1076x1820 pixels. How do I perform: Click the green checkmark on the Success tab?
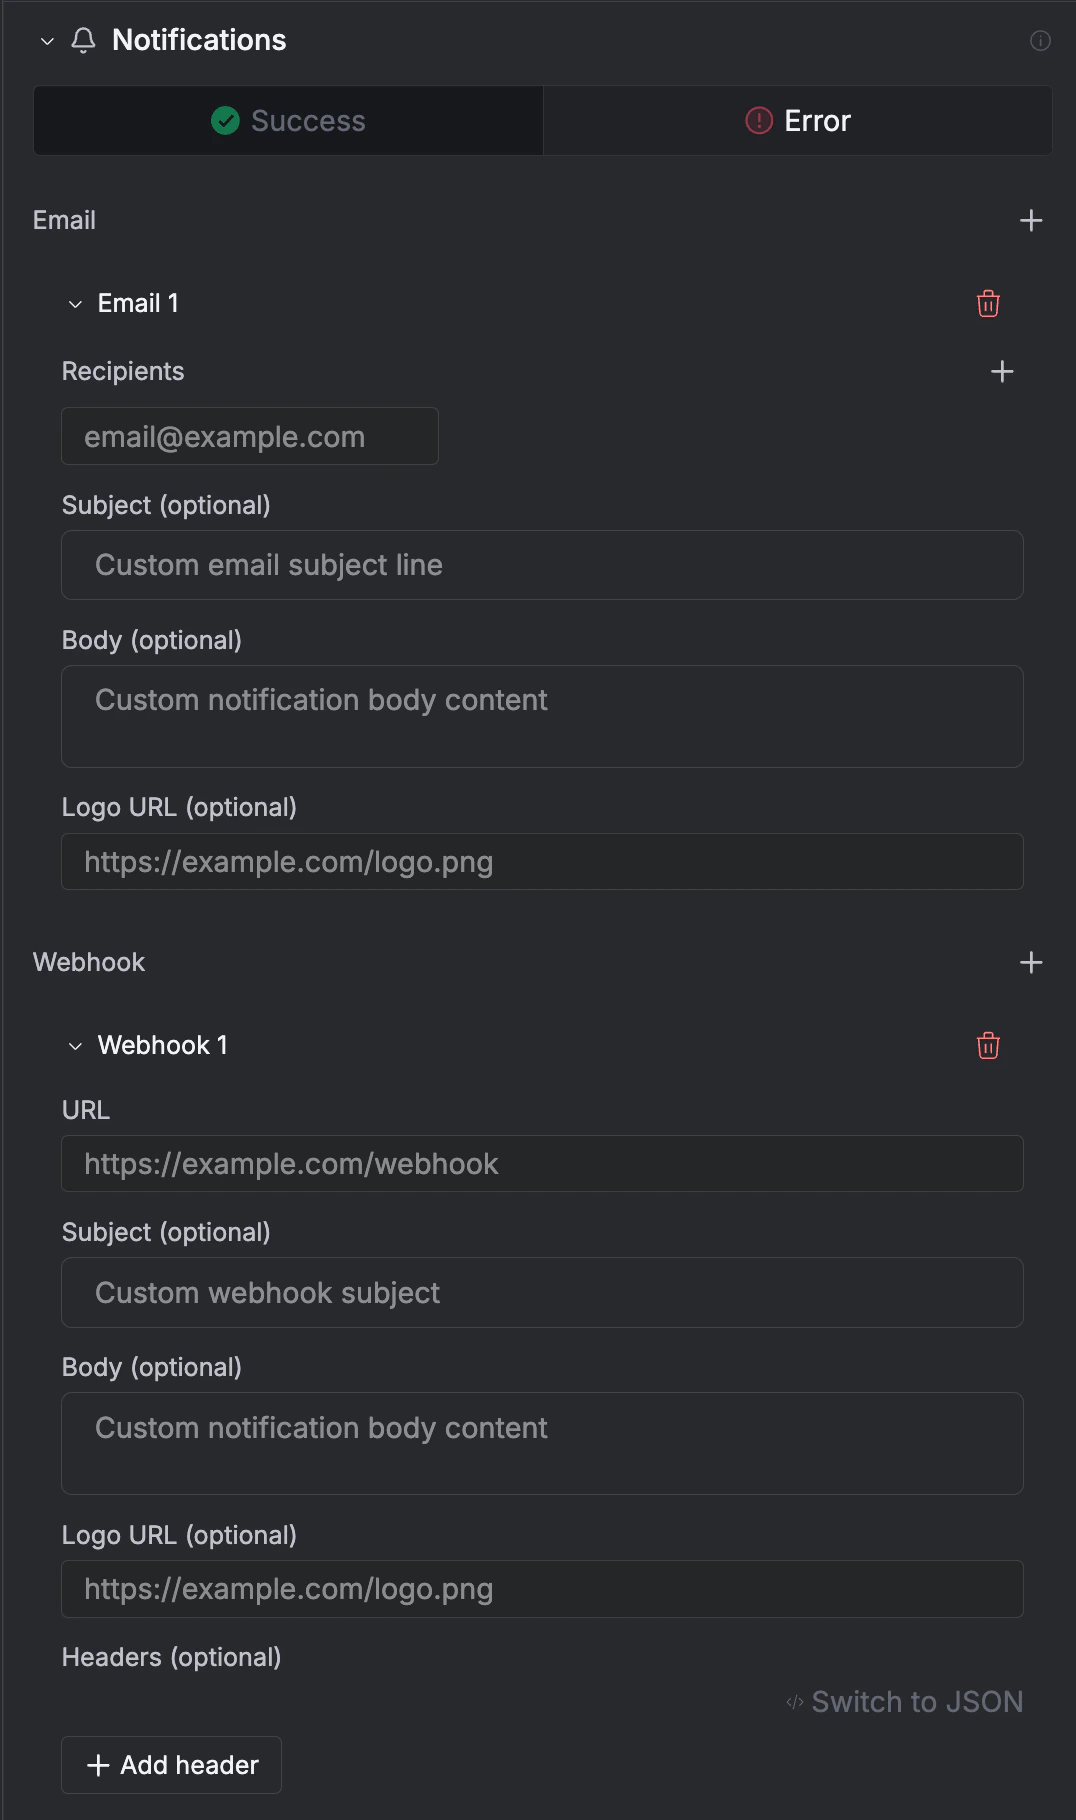click(224, 120)
